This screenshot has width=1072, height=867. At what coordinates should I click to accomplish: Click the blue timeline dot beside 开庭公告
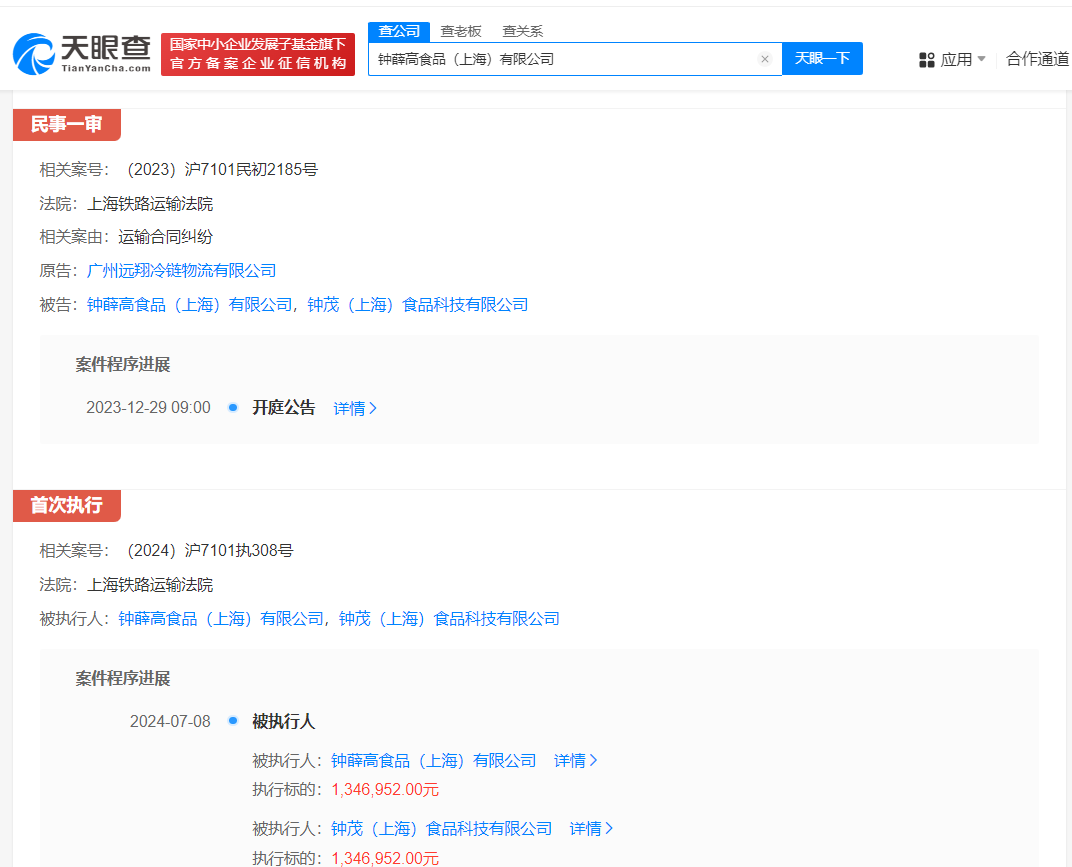click(232, 408)
